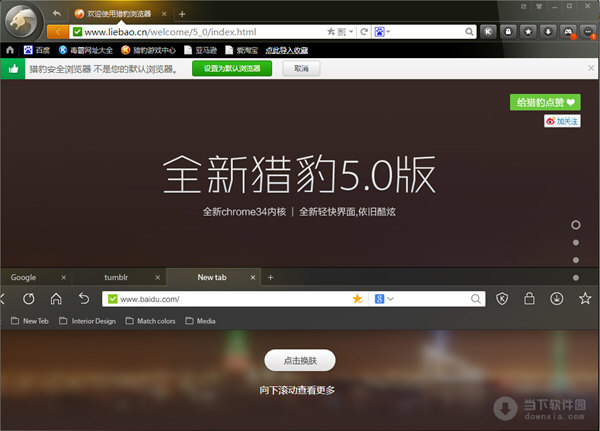Image resolution: width=600 pixels, height=431 pixels.
Task: Click the home icon in bookmarks bar
Action: 10,50
